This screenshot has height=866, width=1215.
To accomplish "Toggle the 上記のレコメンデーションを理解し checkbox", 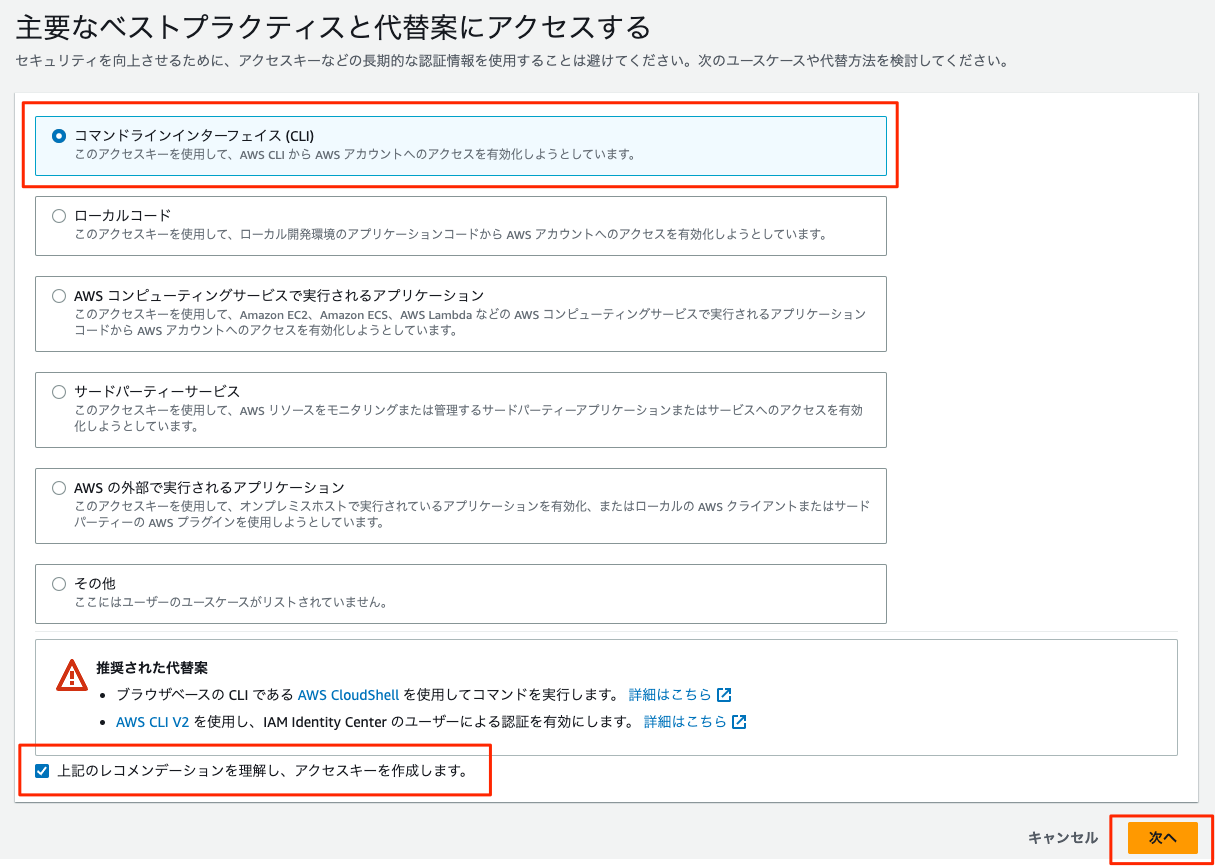I will (x=42, y=771).
